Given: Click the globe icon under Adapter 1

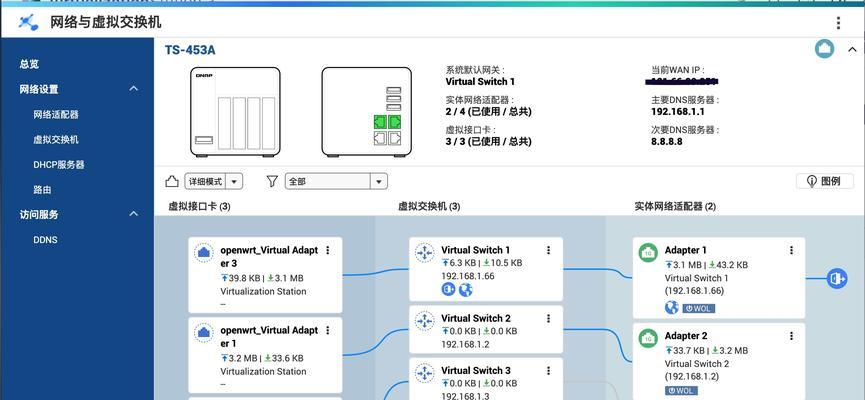Looking at the screenshot, I should 671,308.
